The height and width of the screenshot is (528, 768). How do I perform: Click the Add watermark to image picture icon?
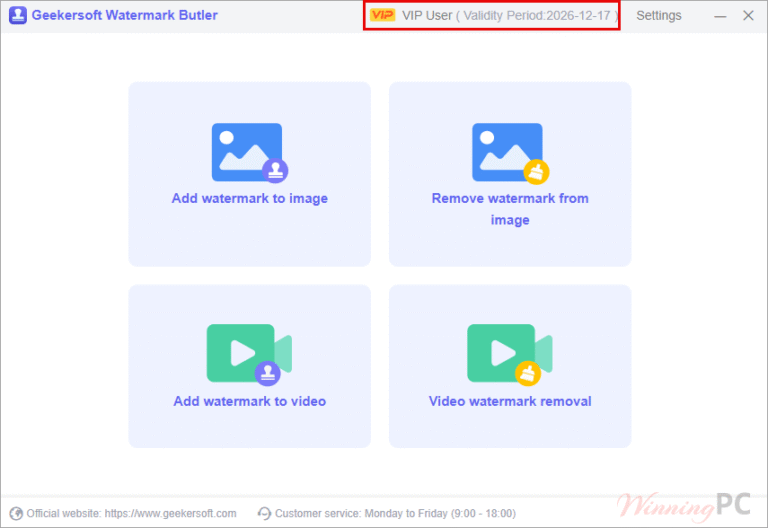[249, 153]
